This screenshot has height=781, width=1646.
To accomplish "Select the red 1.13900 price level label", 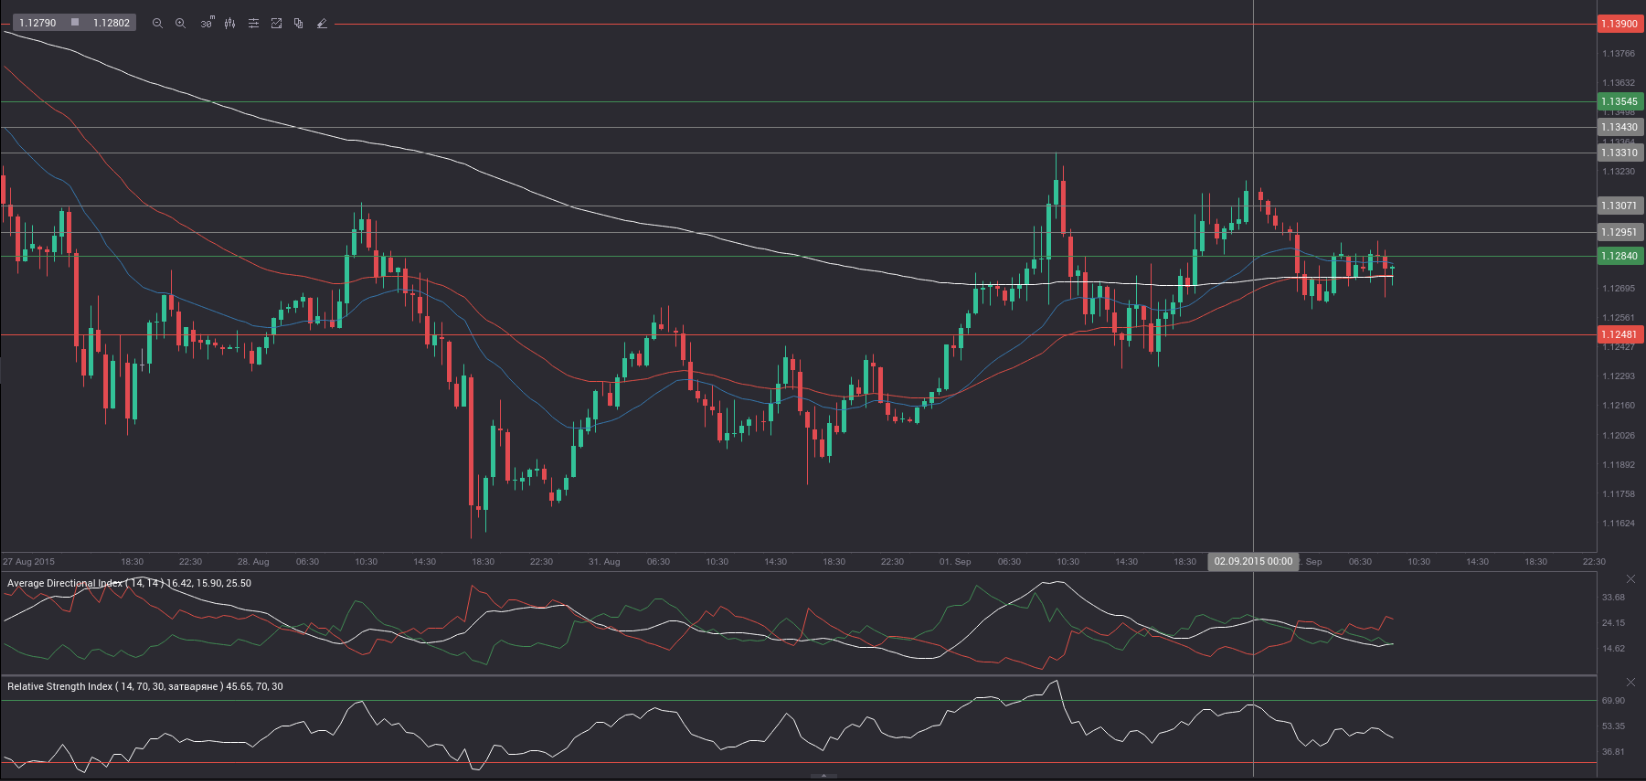I will (x=1619, y=23).
